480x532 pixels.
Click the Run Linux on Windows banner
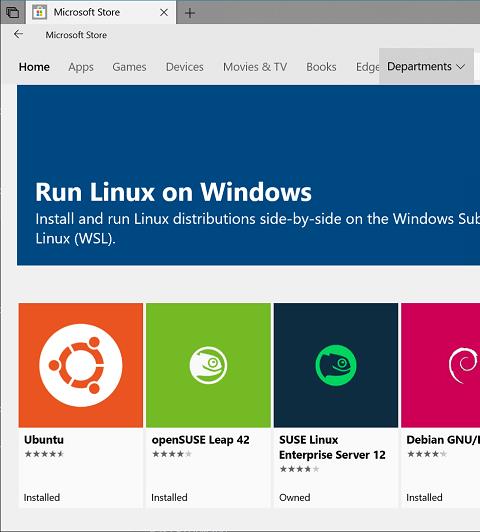coord(248,175)
